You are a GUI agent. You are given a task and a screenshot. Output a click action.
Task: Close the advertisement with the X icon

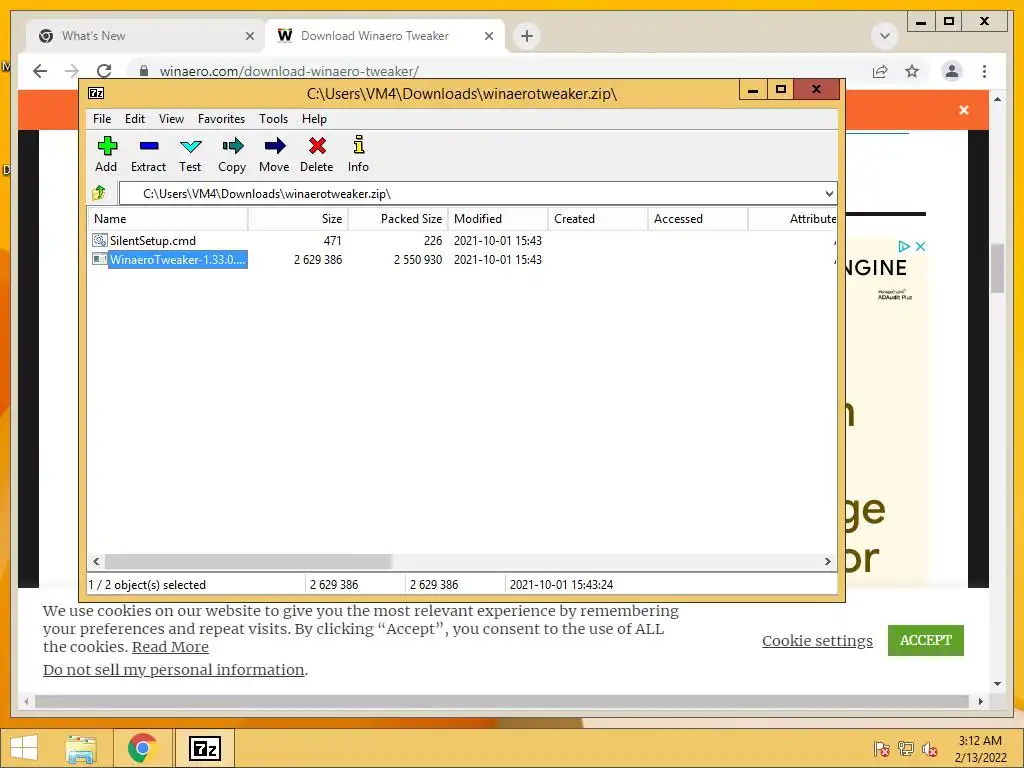[920, 246]
